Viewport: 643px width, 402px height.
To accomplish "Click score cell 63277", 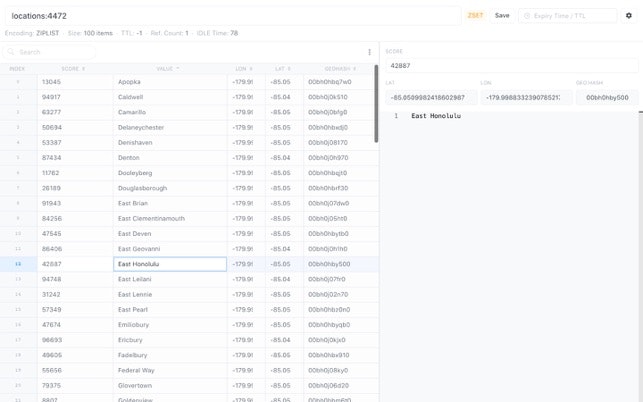I will pos(75,112).
